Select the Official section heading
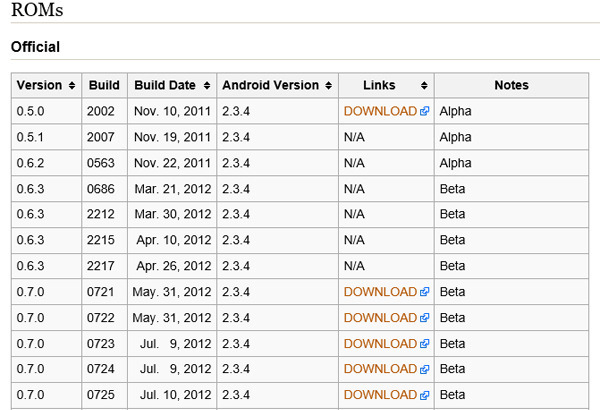 pos(35,47)
